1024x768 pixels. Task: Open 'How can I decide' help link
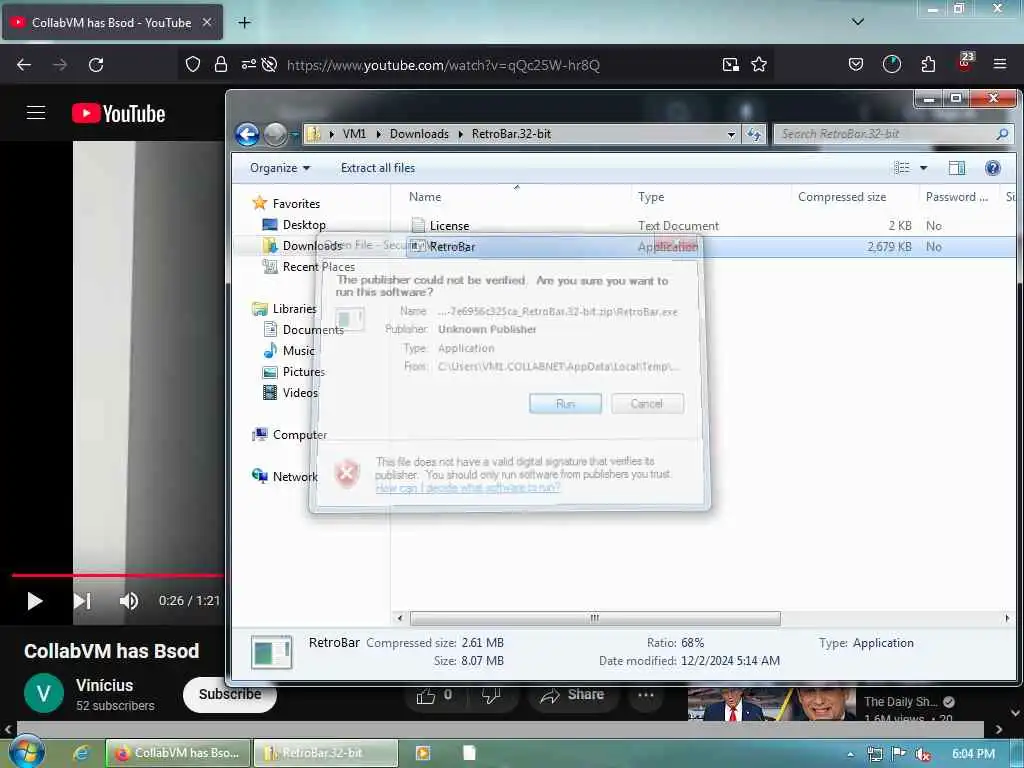pos(468,488)
